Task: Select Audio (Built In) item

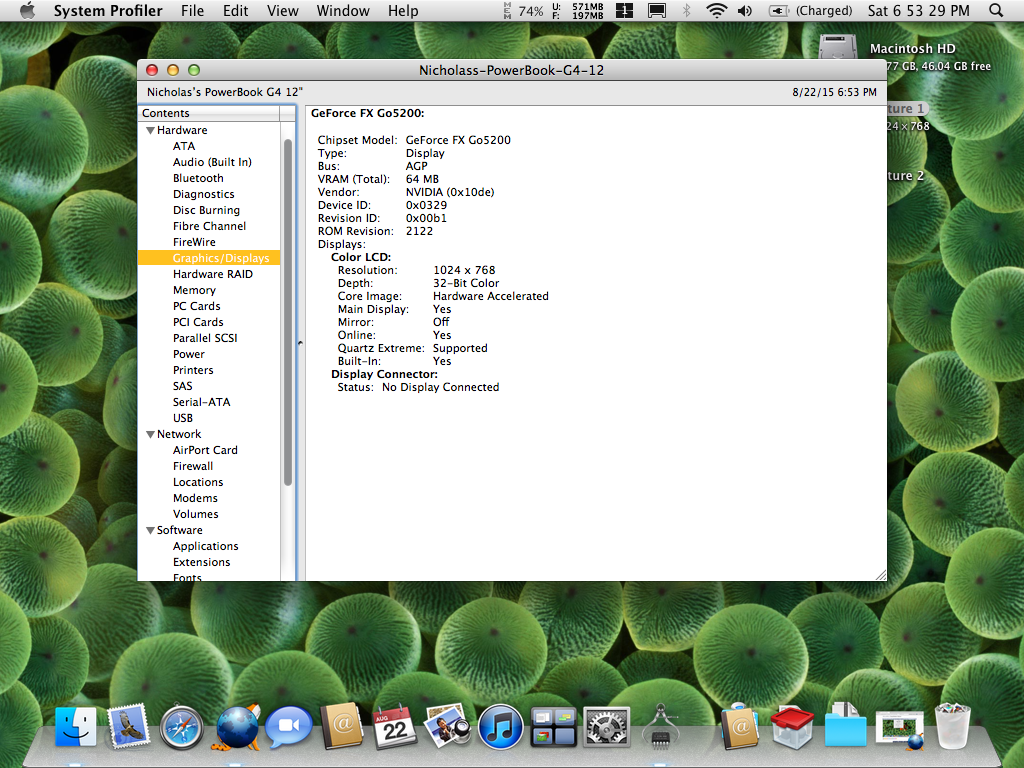Action: tap(212, 162)
